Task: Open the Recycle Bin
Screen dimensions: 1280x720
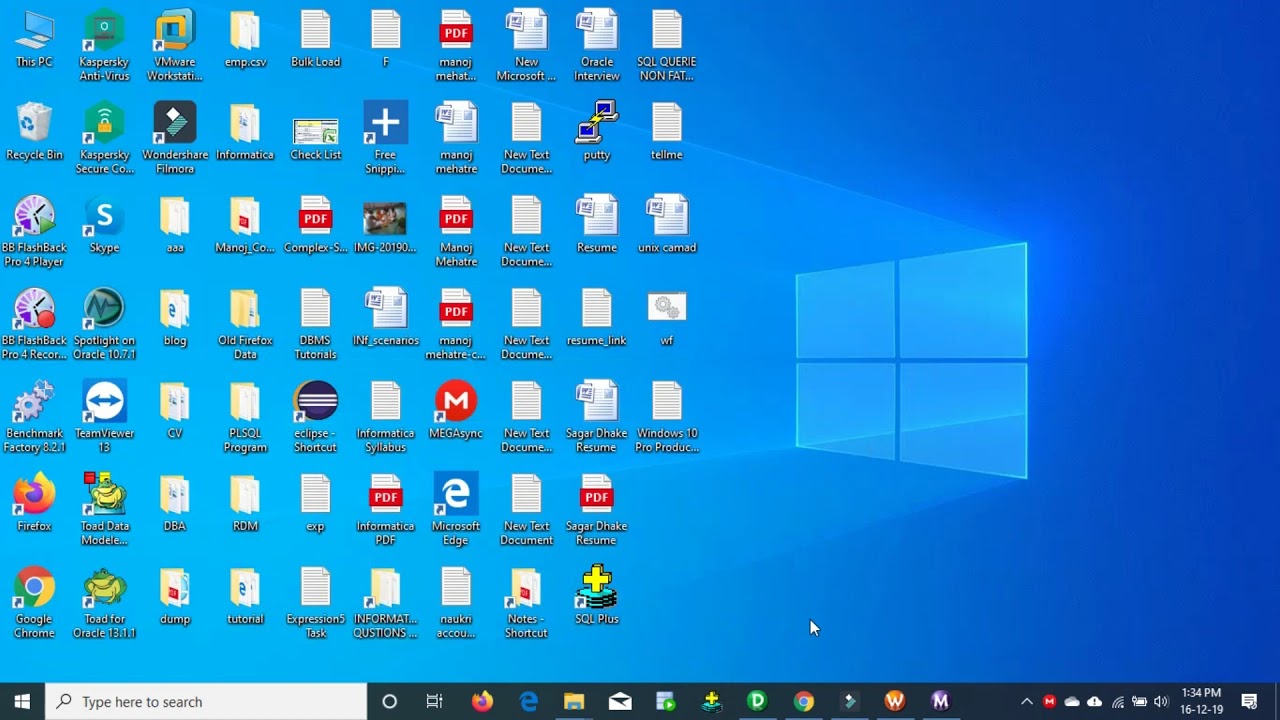Action: click(34, 132)
